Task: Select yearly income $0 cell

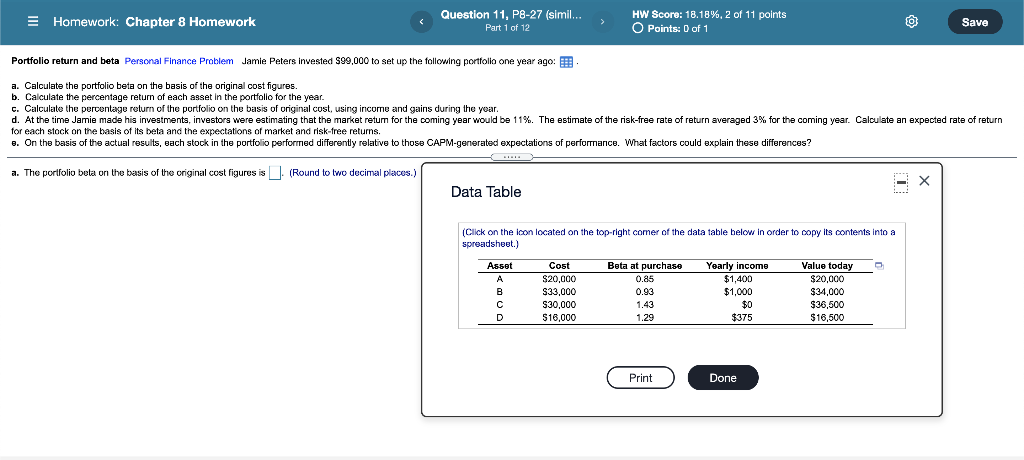Action: coord(747,305)
